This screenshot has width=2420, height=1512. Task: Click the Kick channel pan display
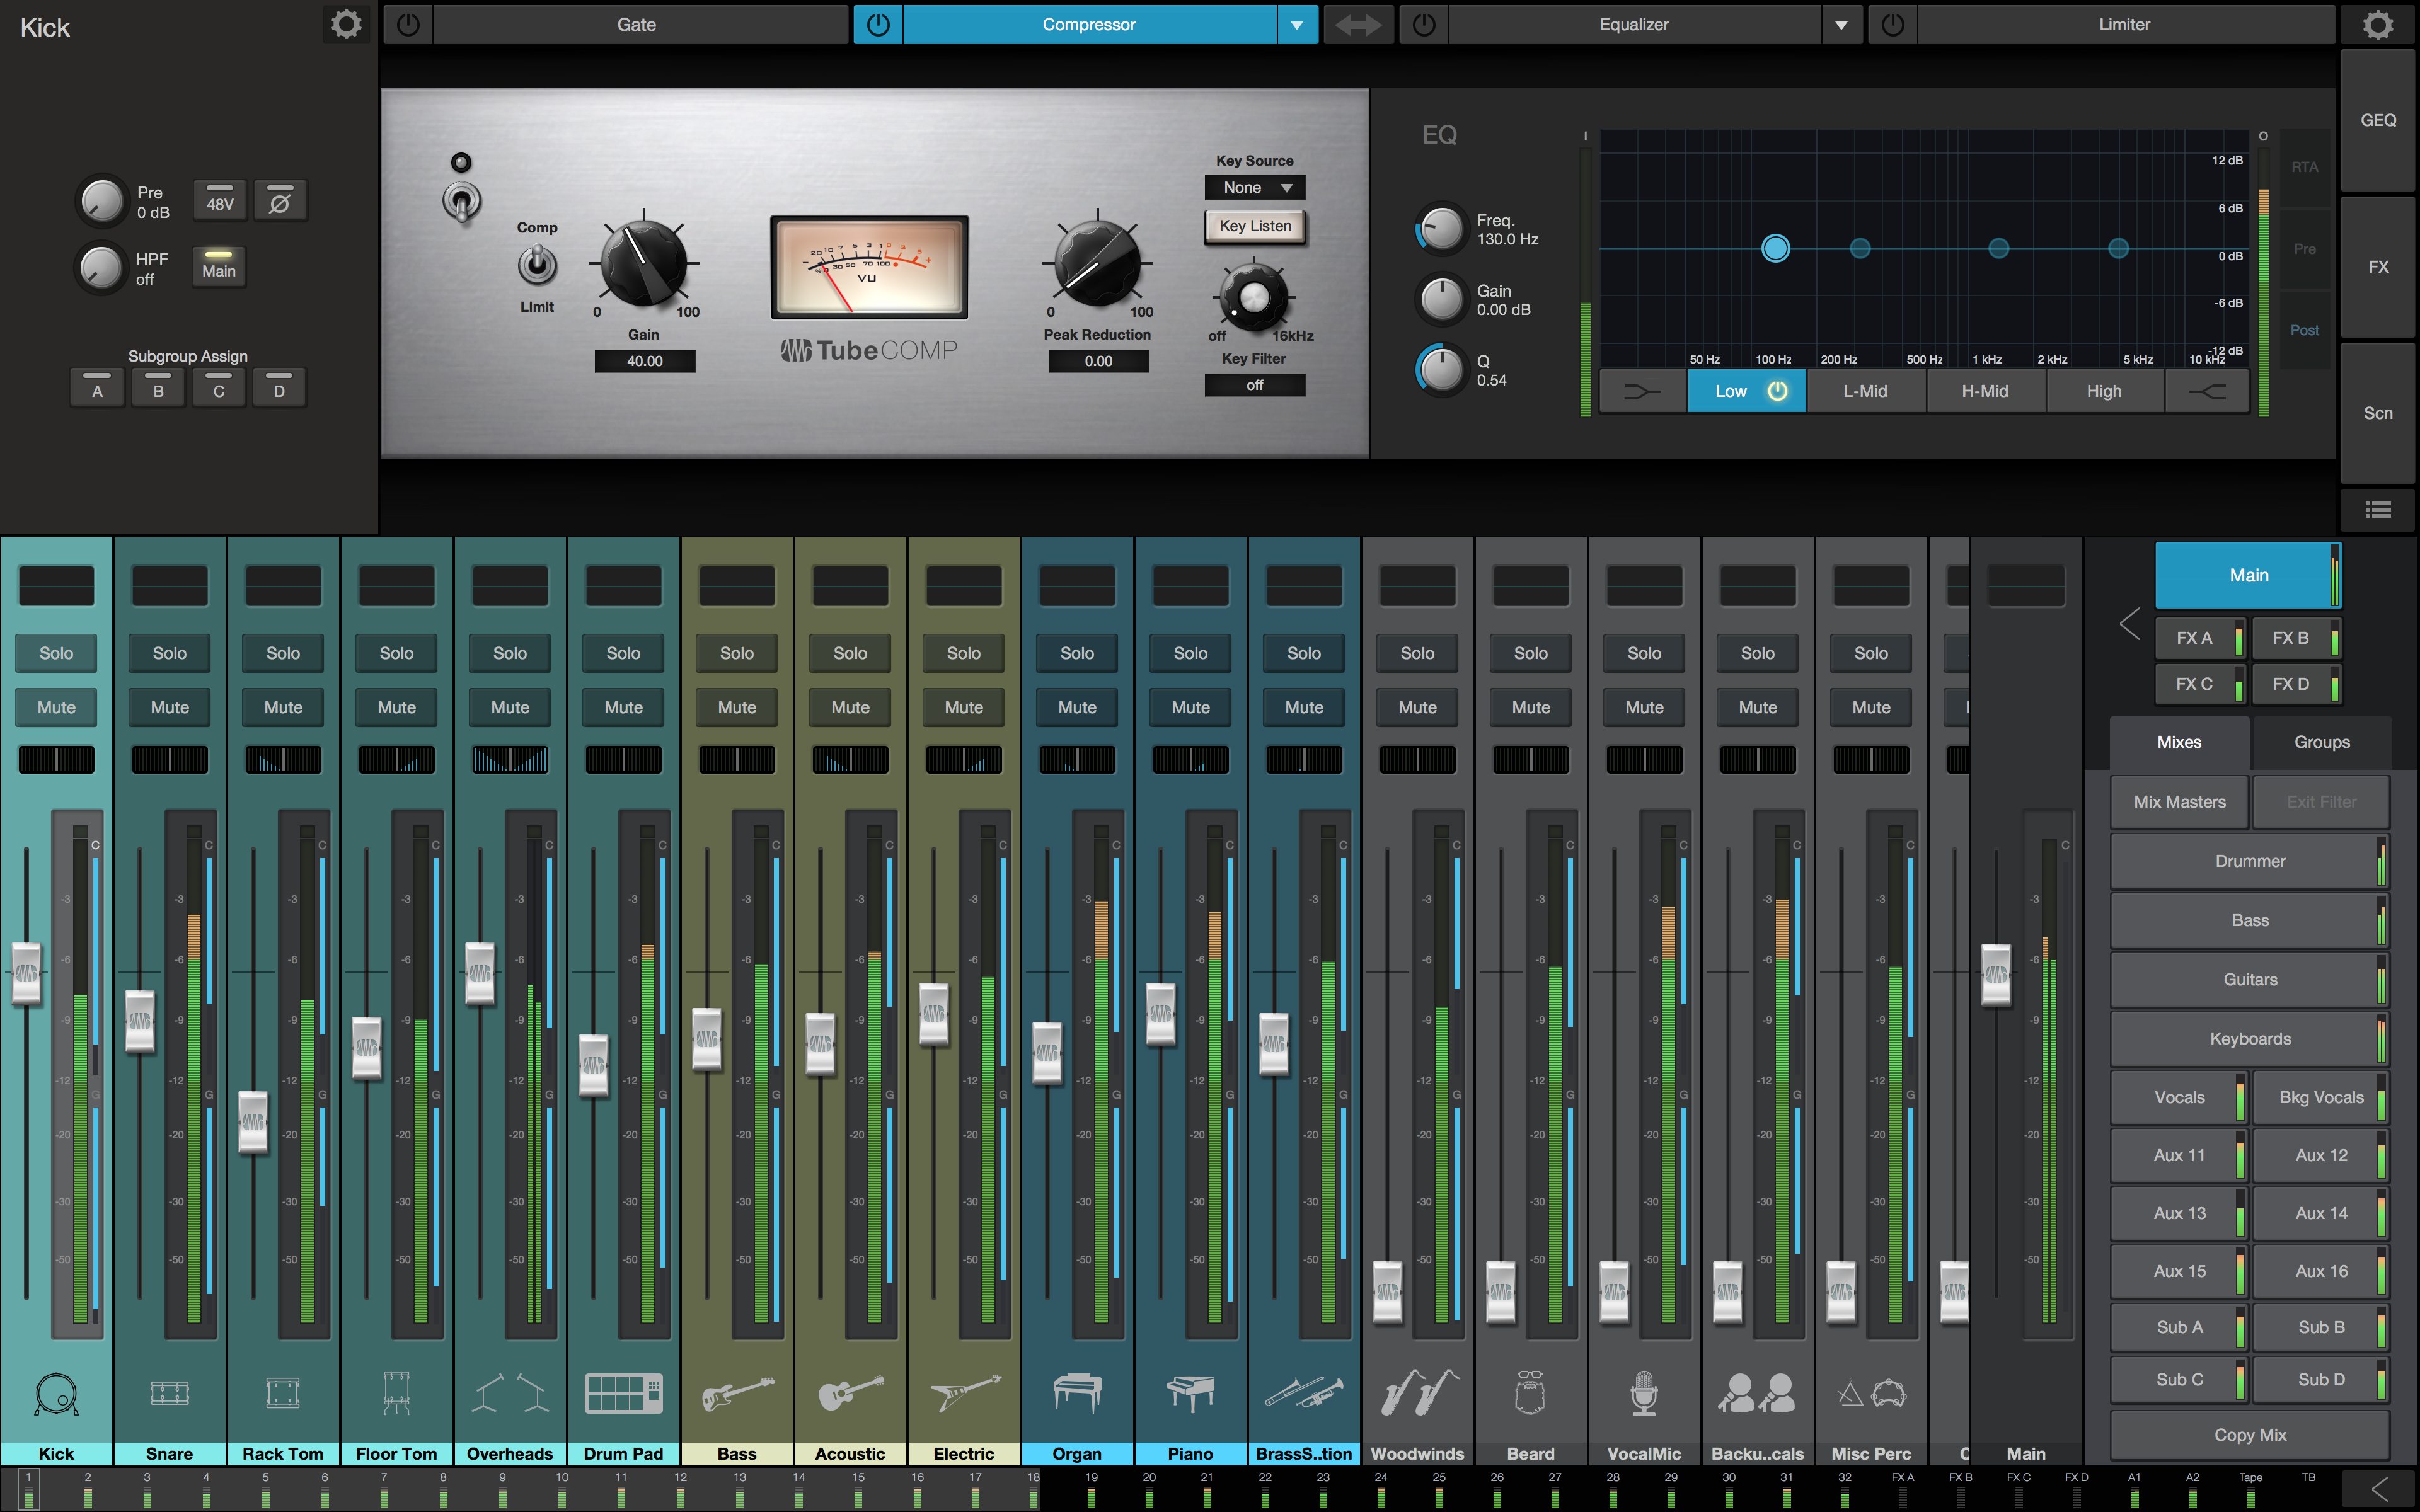click(x=56, y=760)
